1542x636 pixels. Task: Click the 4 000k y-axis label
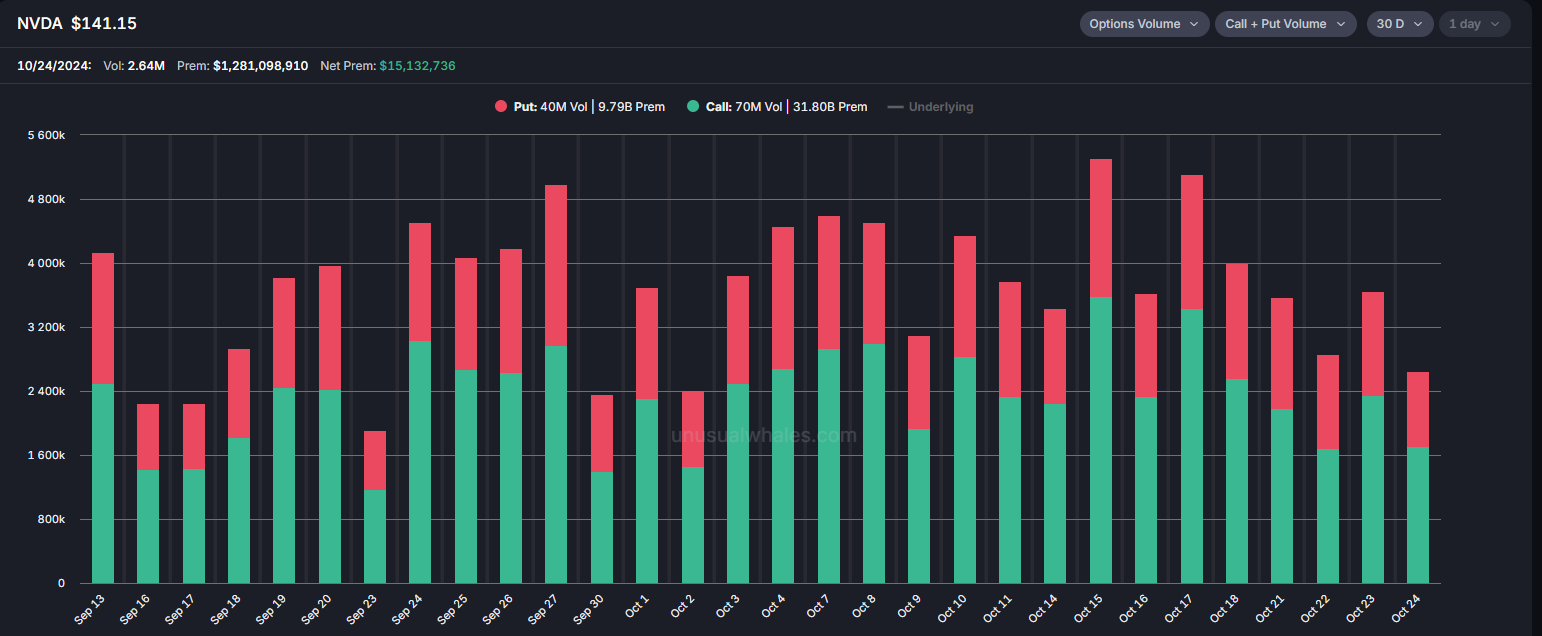tap(45, 263)
